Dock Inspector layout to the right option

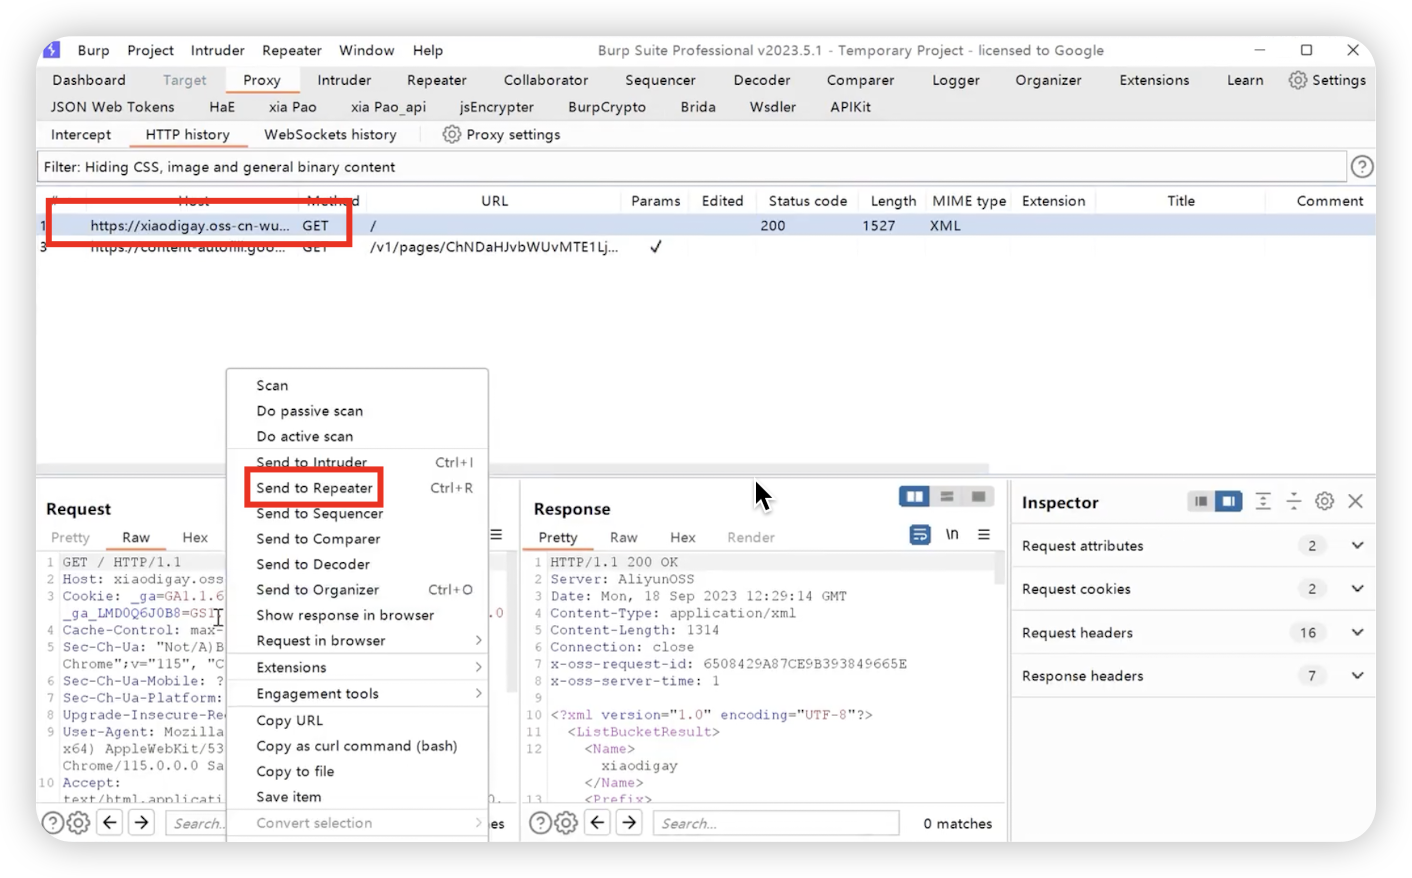(1228, 501)
